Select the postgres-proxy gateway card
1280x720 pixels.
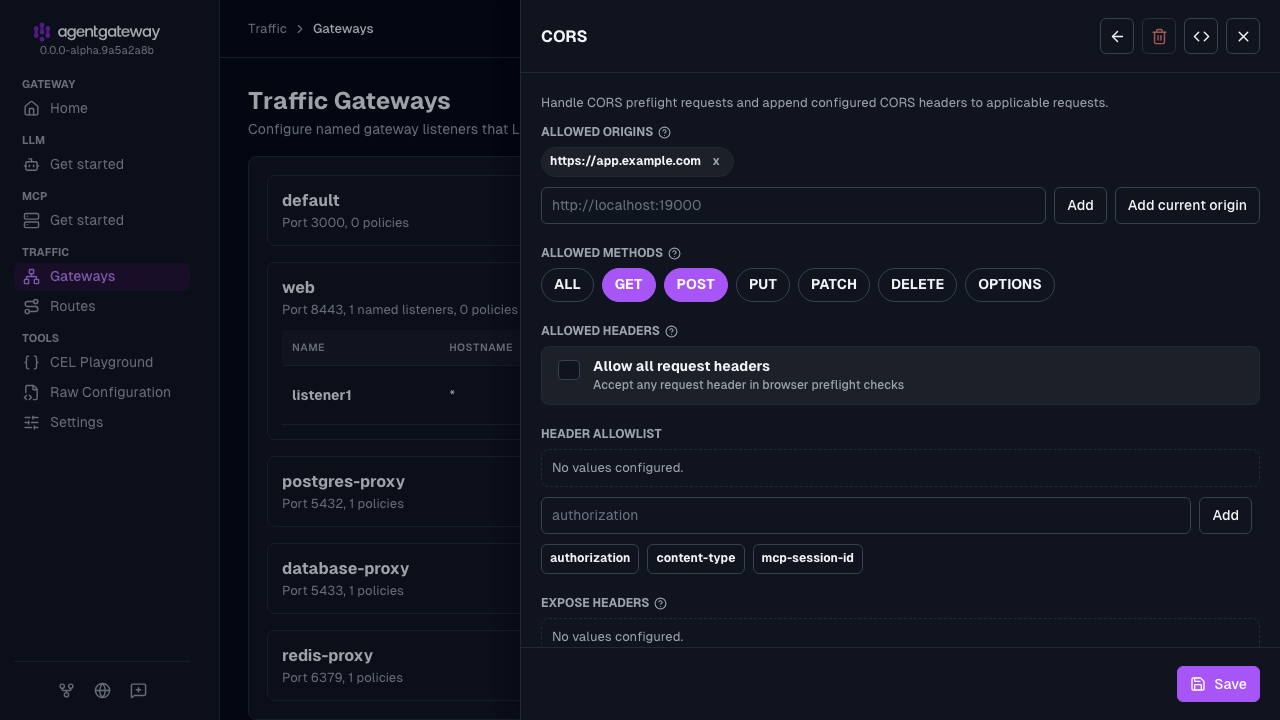(394, 491)
